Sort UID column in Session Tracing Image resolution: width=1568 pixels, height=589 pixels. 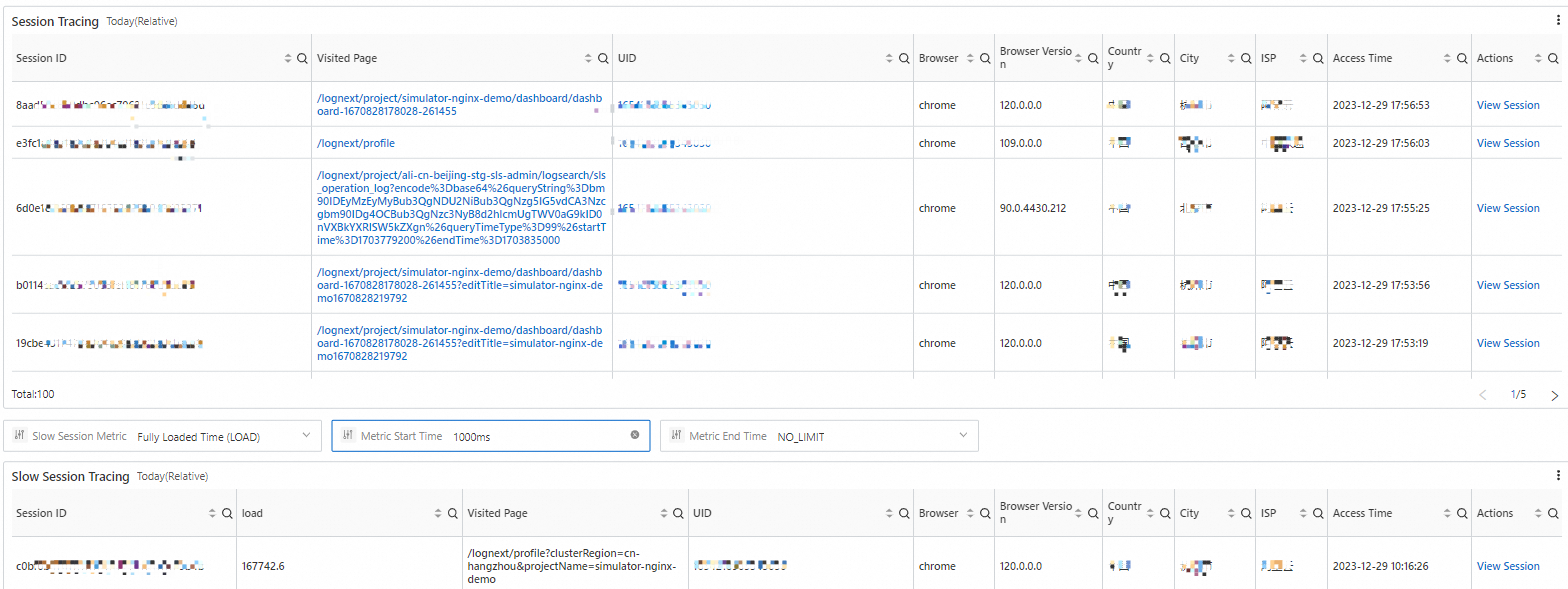tap(890, 59)
